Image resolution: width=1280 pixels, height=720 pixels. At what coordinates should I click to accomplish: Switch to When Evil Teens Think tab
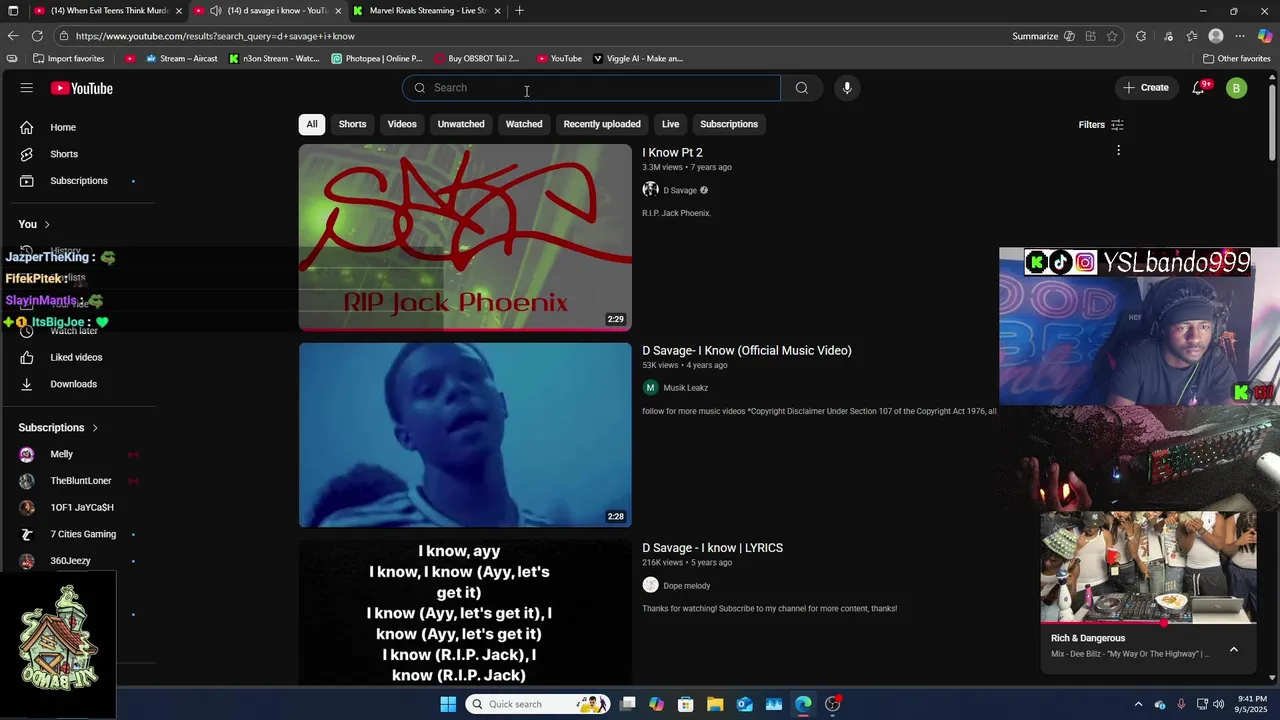107,11
